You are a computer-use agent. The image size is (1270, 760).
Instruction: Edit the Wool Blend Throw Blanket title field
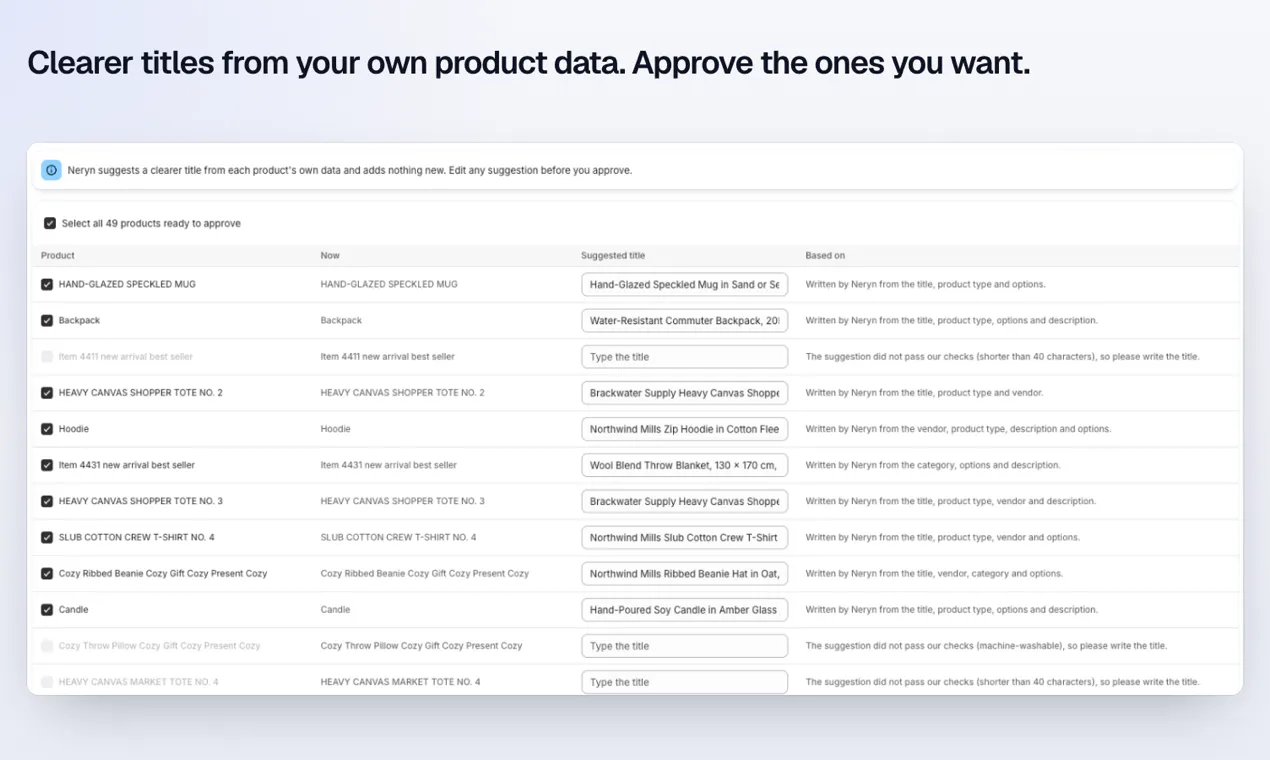[x=685, y=465]
